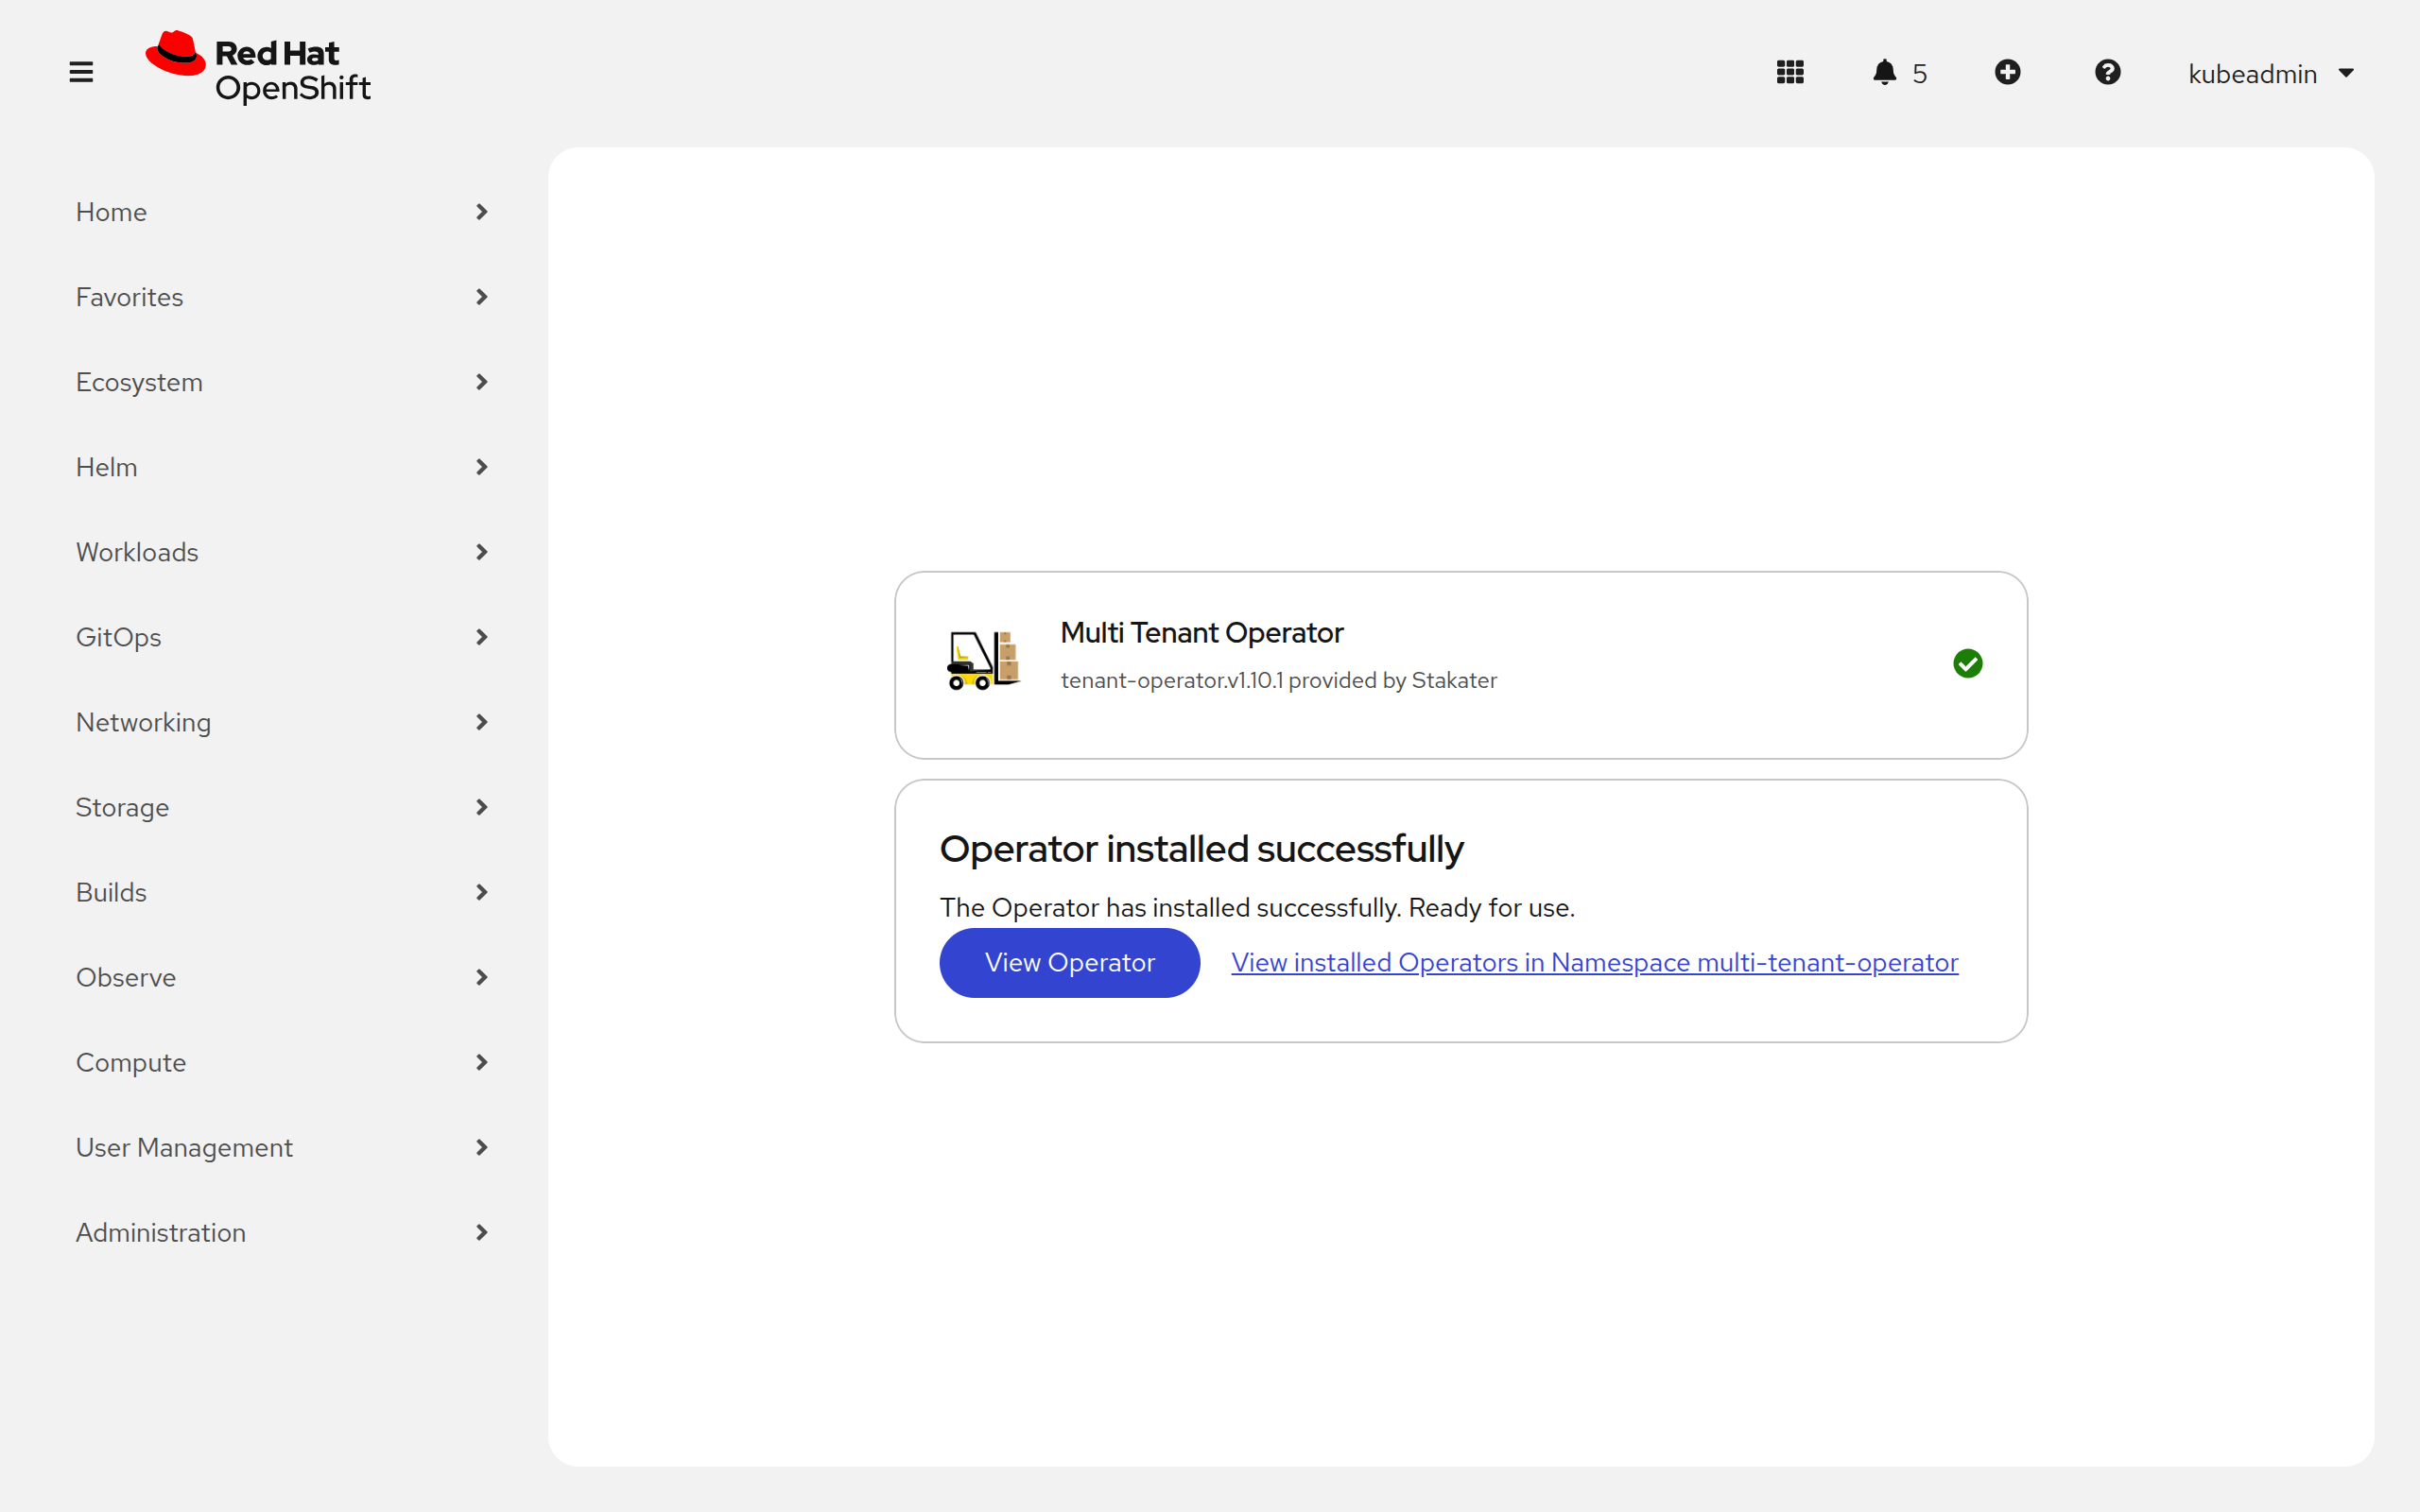
Task: Click the plus quick create icon
Action: click(x=2007, y=72)
